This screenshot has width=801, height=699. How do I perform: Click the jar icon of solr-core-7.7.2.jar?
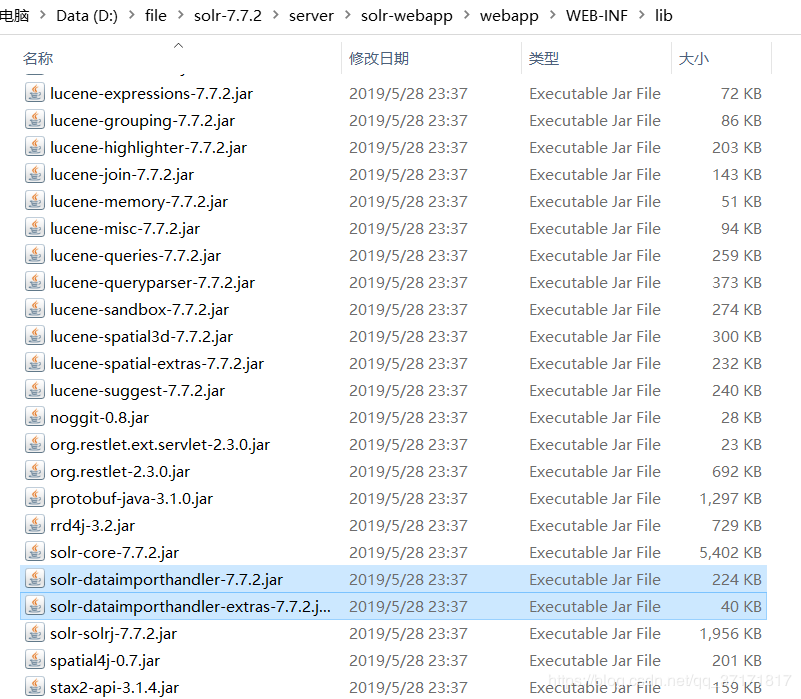coord(35,553)
